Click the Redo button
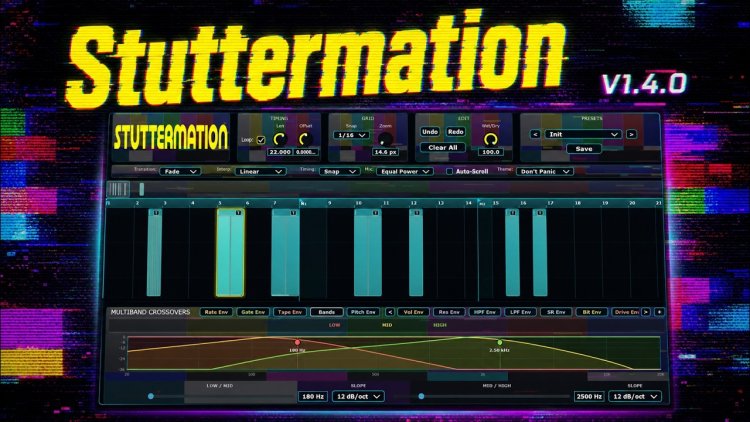The width and height of the screenshot is (750, 422). [x=455, y=132]
